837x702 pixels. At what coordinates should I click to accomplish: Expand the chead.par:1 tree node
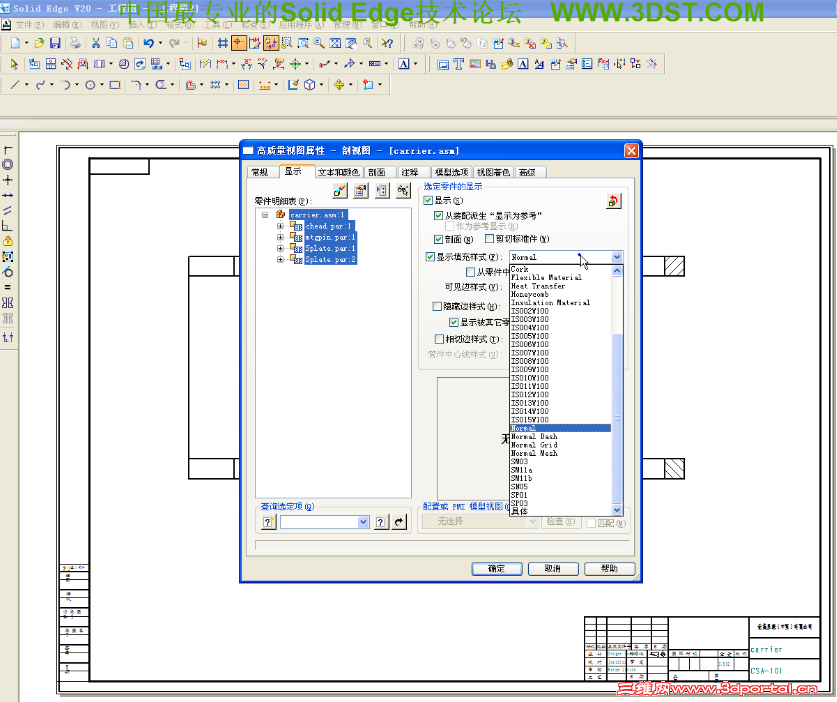tap(280, 226)
